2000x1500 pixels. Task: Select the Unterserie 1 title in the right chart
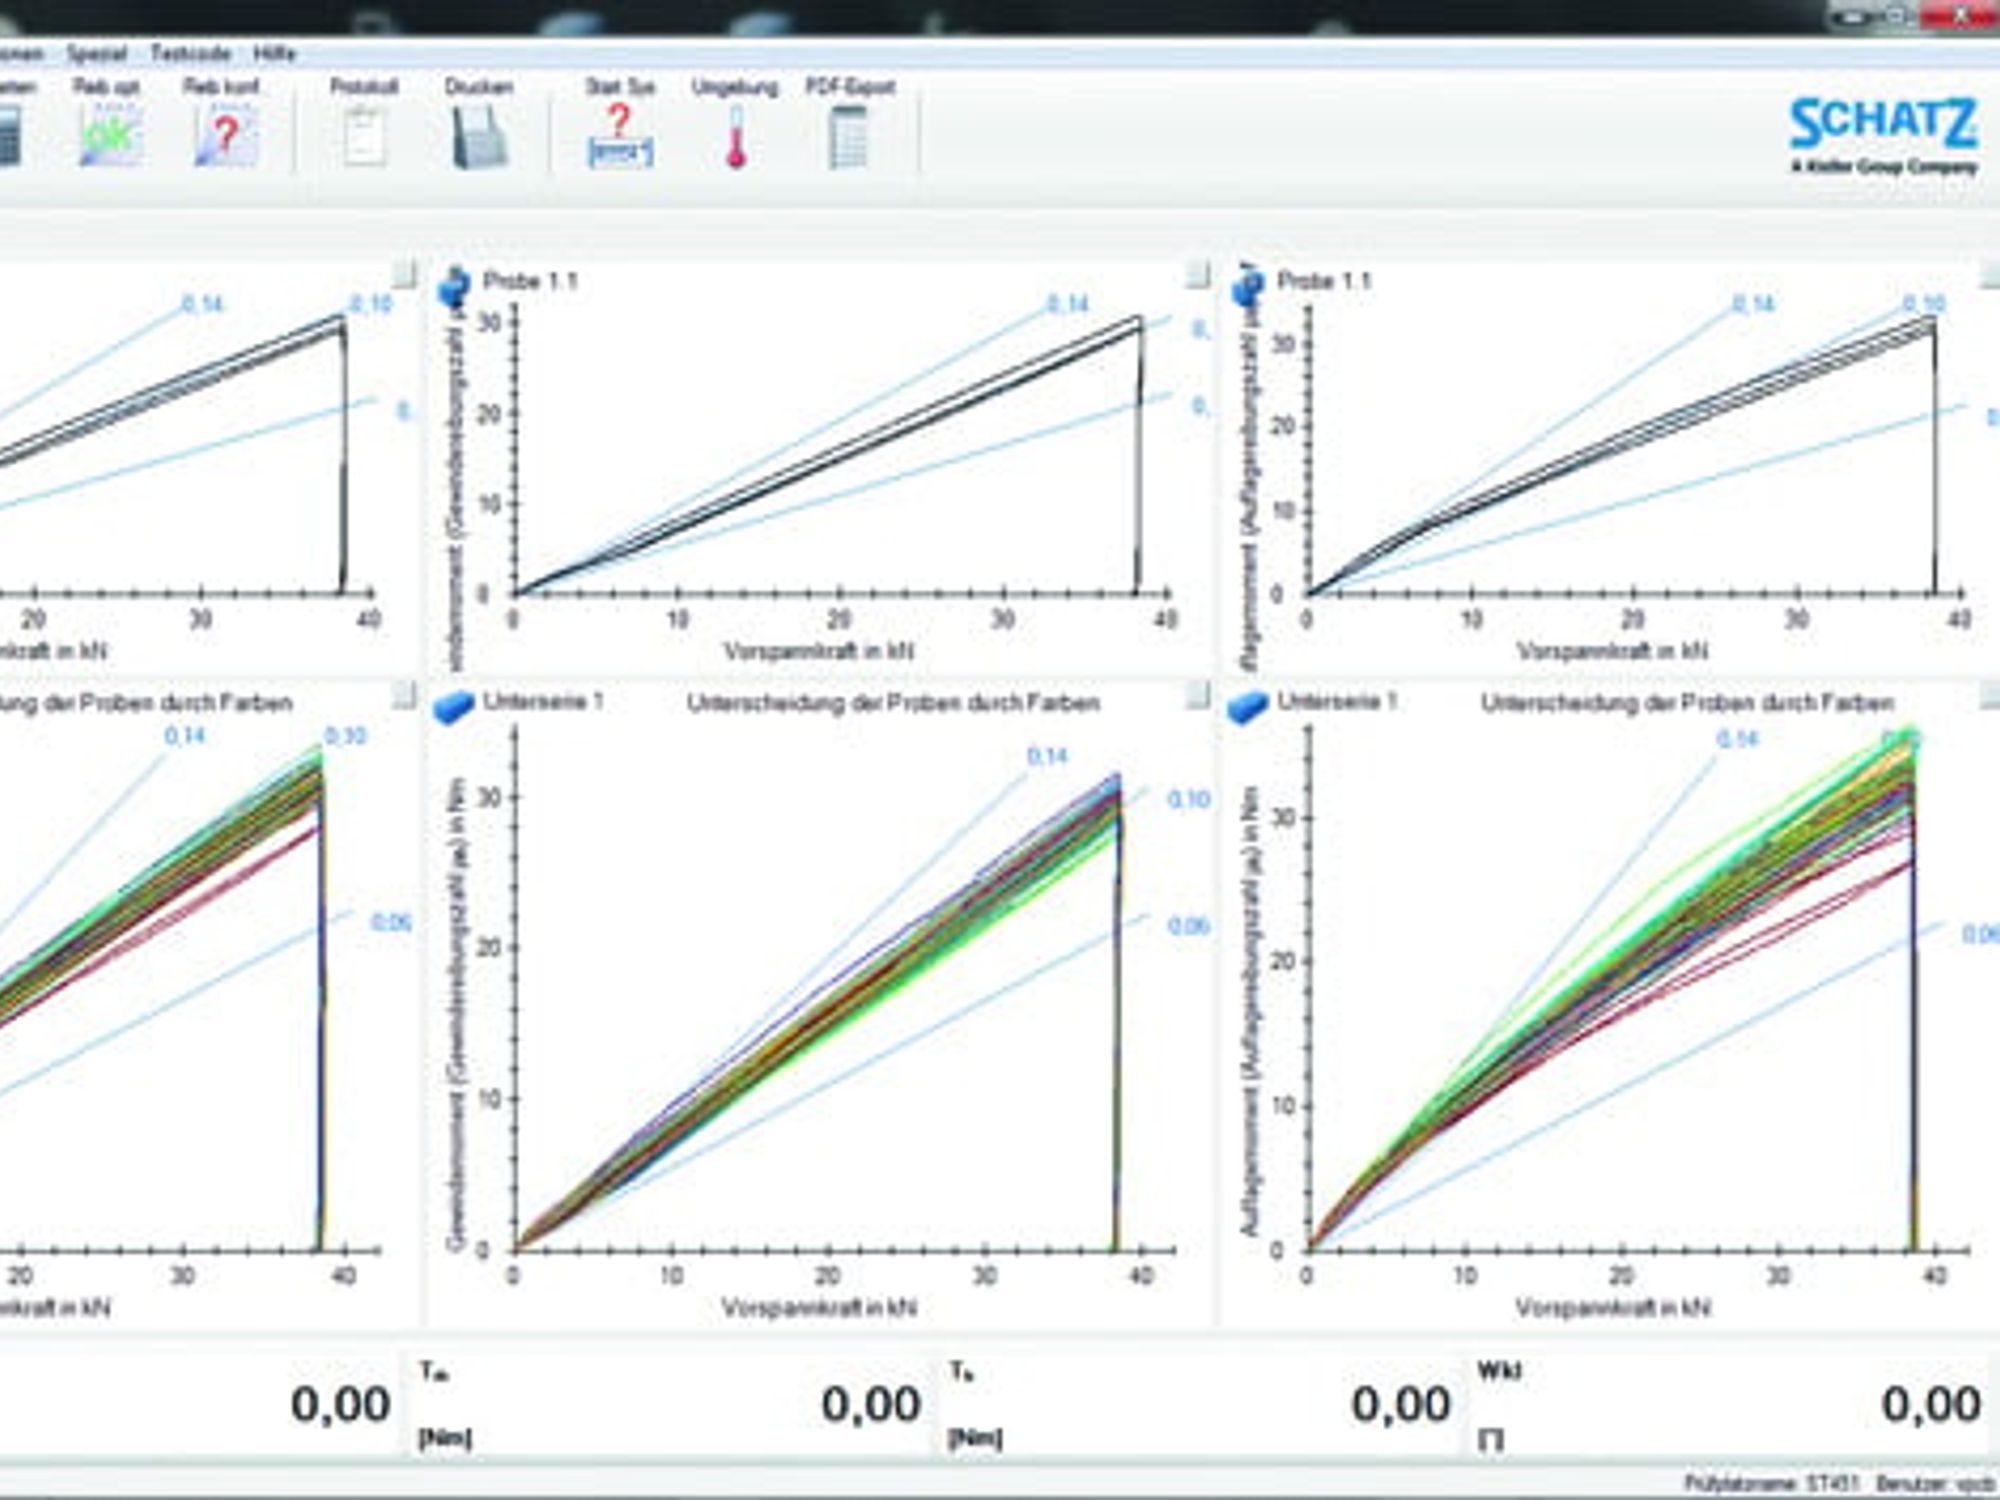[x=1337, y=701]
